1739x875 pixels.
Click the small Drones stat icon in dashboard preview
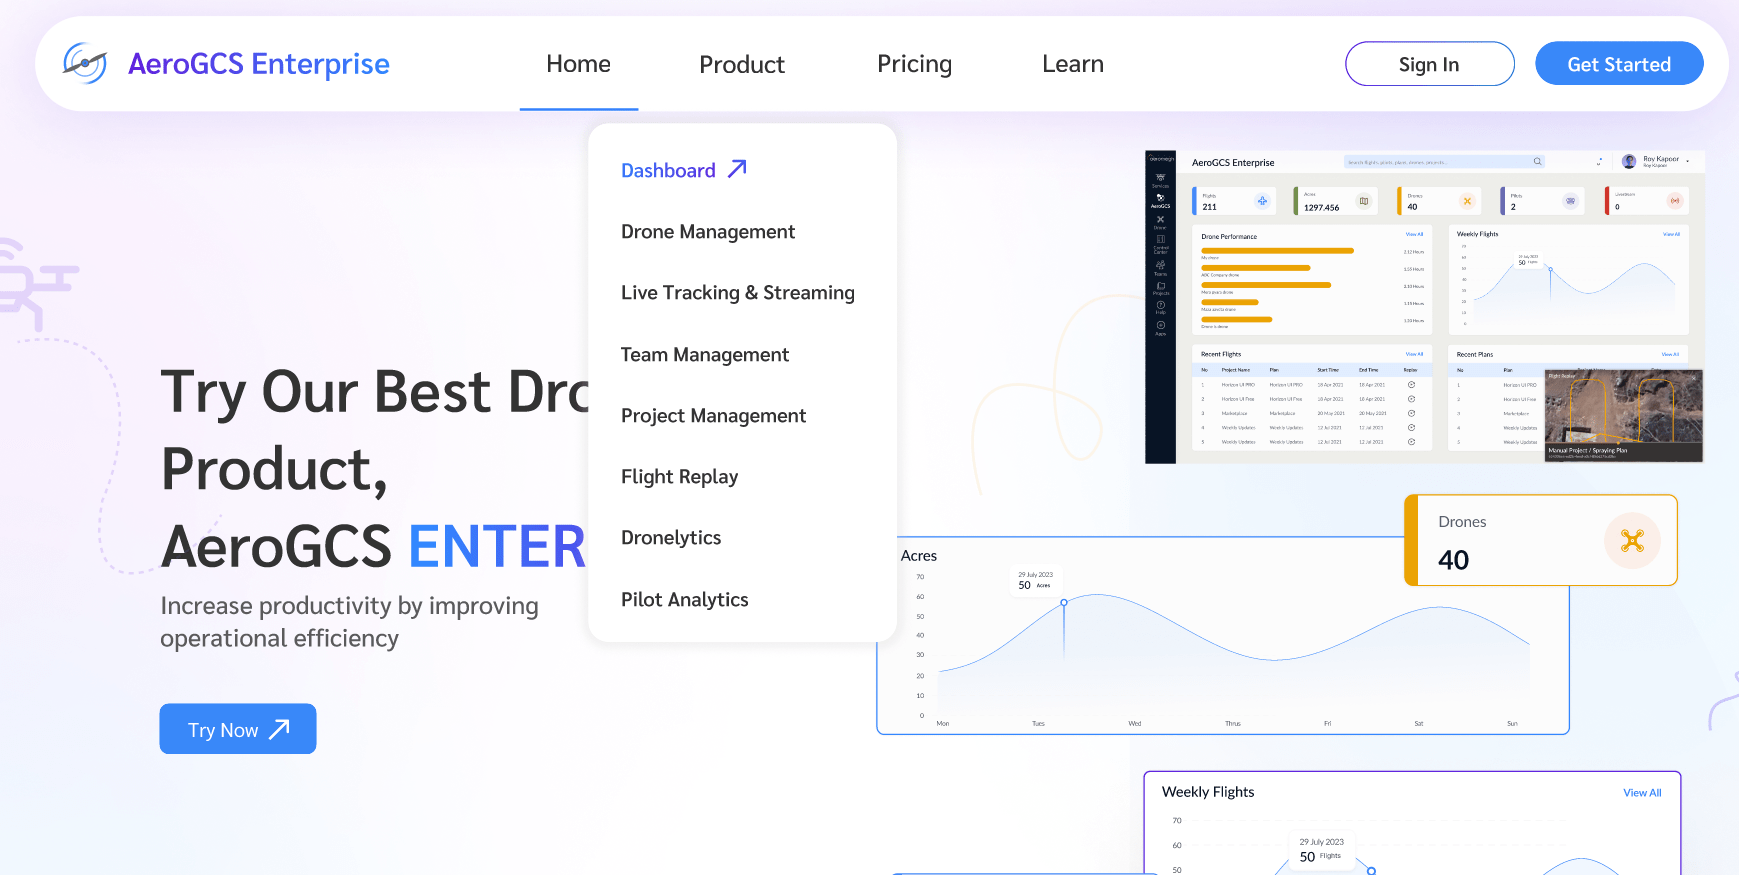[x=1467, y=201]
